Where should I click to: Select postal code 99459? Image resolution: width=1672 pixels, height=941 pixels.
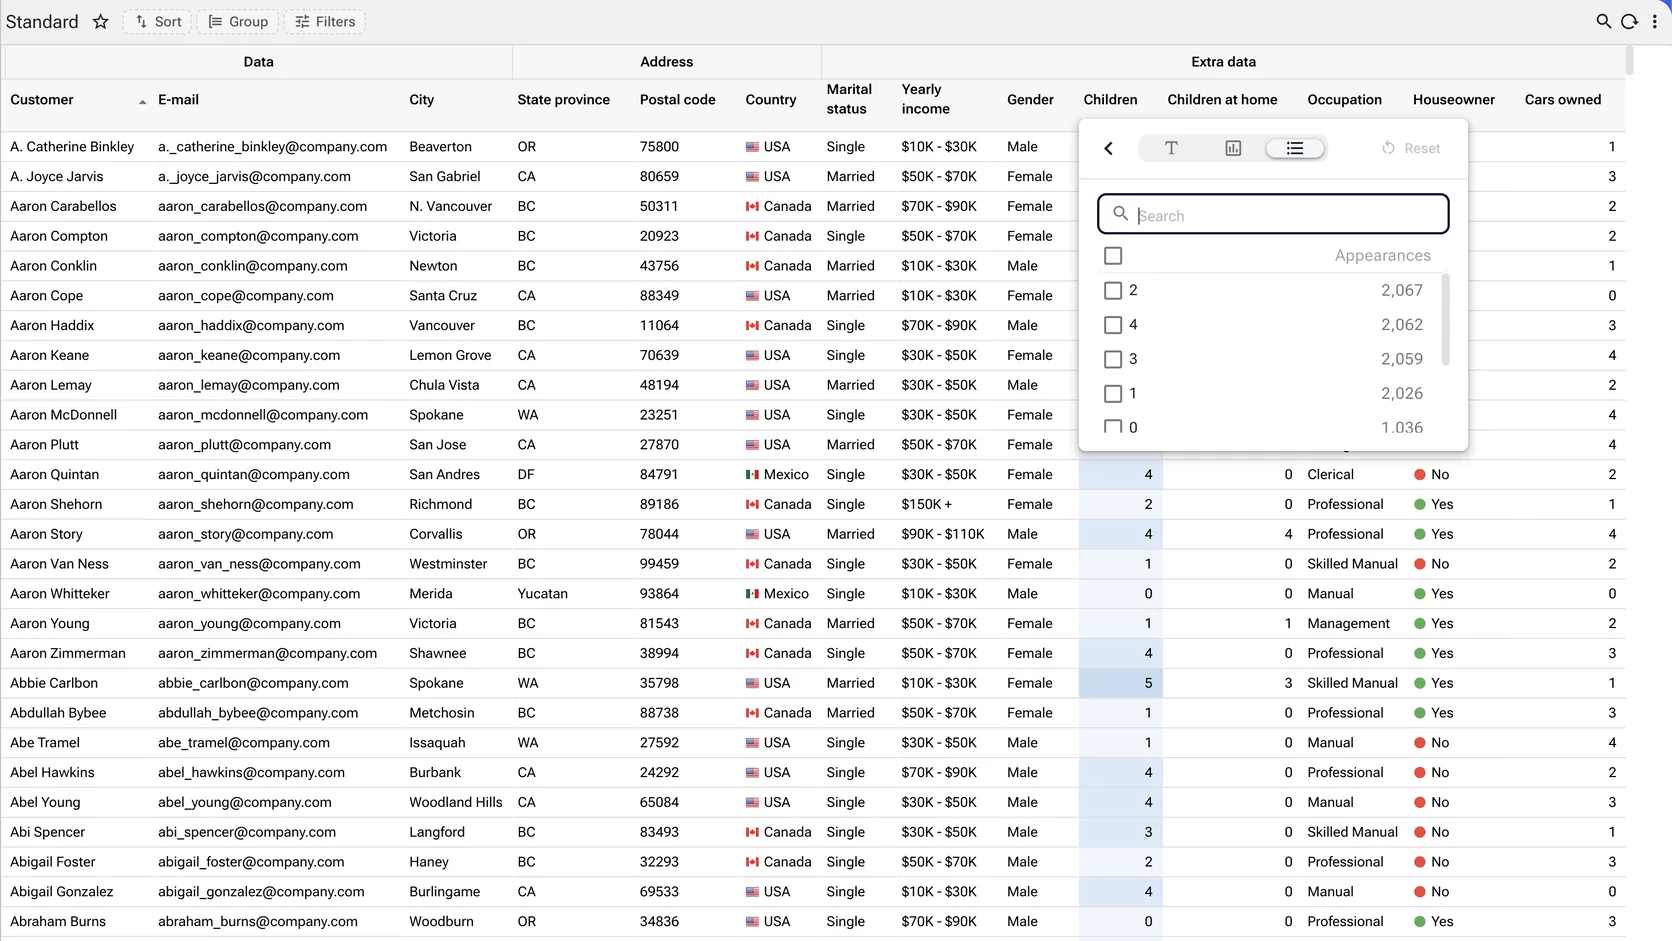659,564
